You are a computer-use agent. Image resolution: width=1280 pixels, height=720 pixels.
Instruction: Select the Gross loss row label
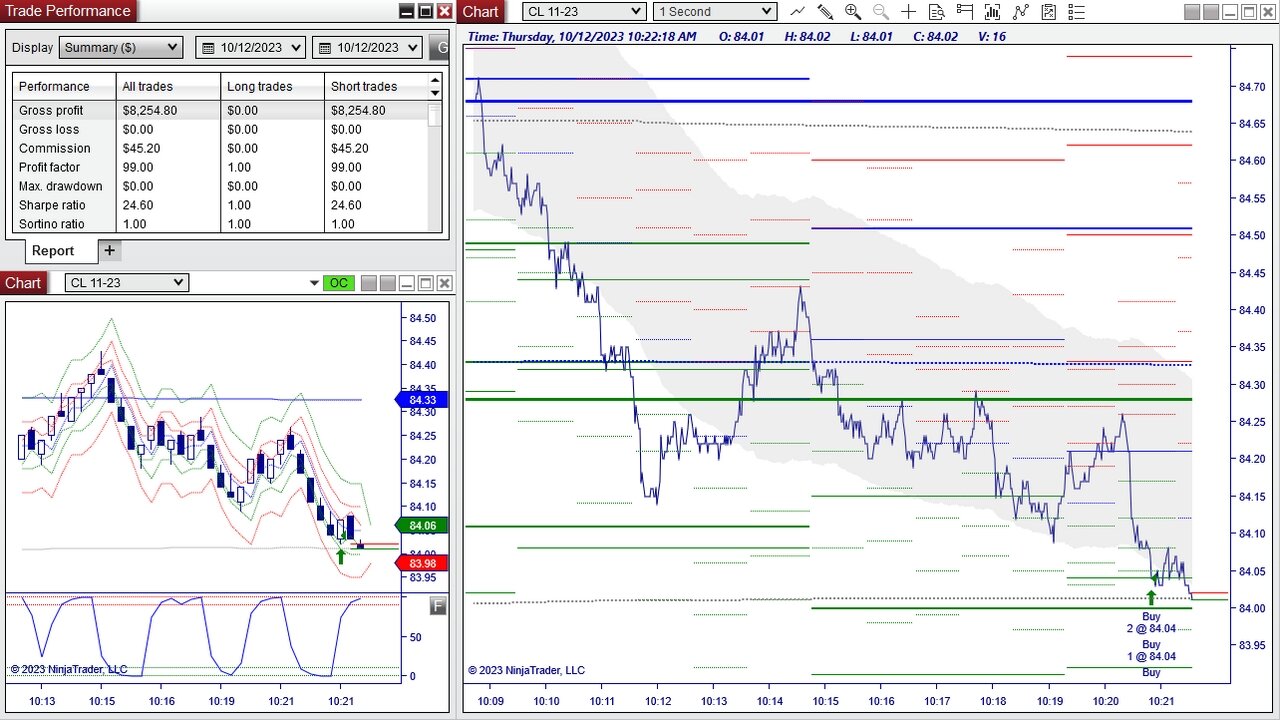pyautogui.click(x=48, y=129)
